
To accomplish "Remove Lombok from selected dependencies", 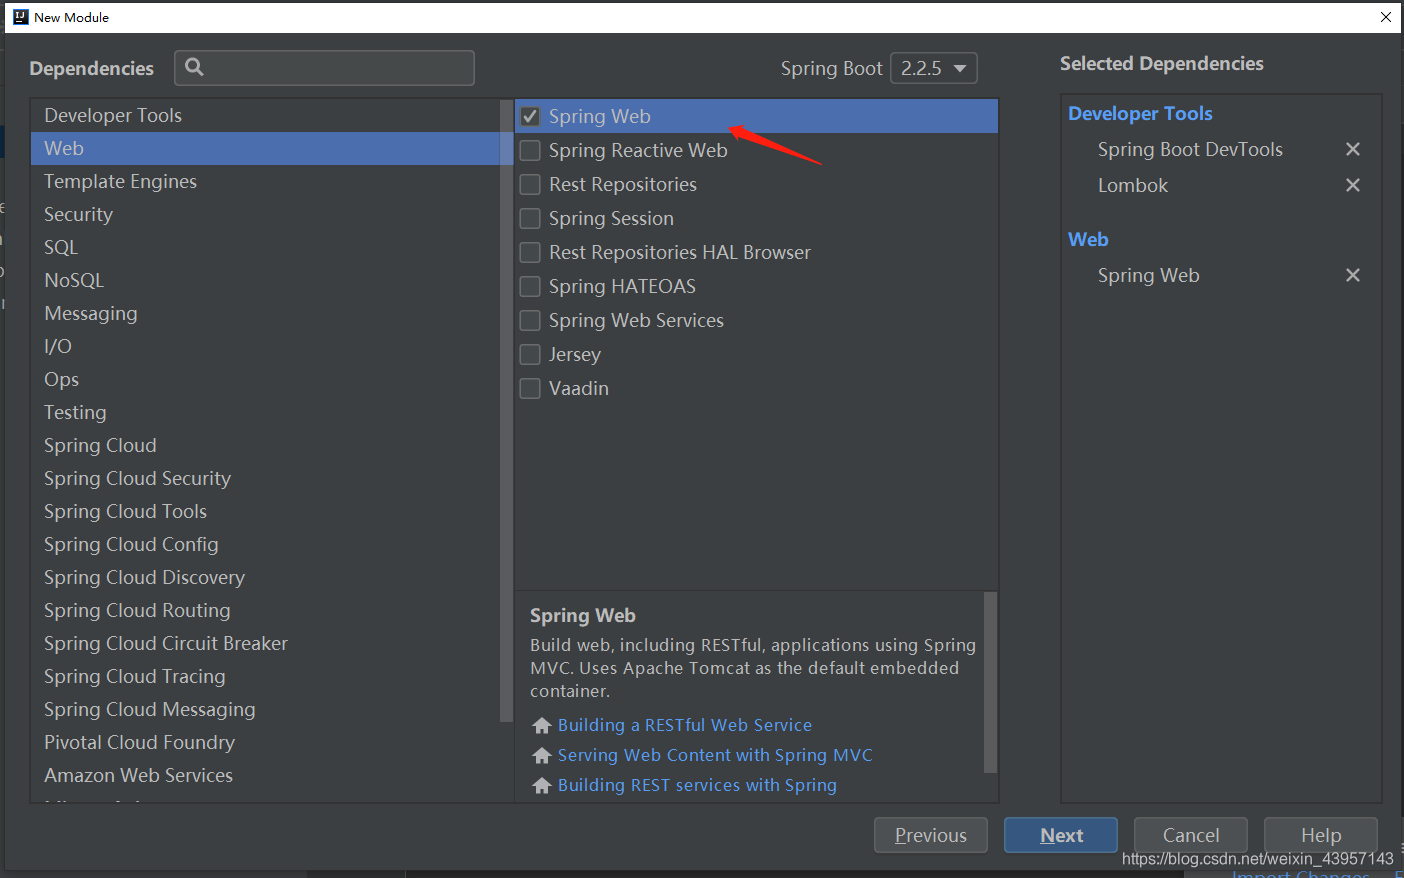I will [1353, 185].
